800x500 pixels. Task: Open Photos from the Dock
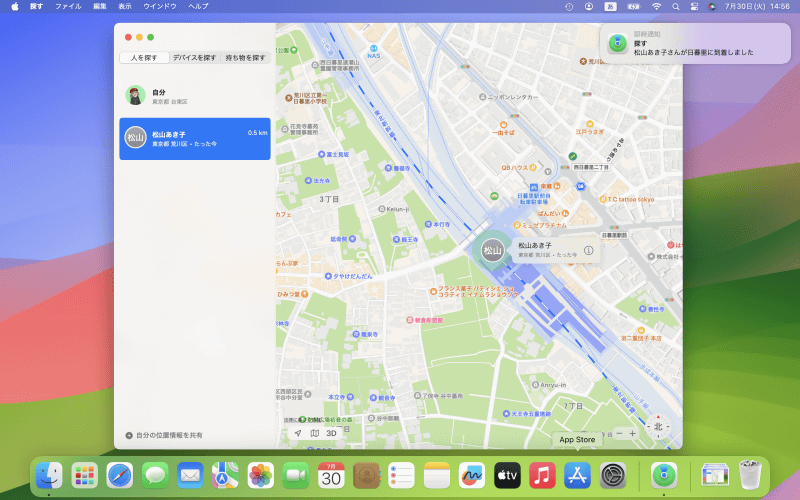pyautogui.click(x=261, y=476)
